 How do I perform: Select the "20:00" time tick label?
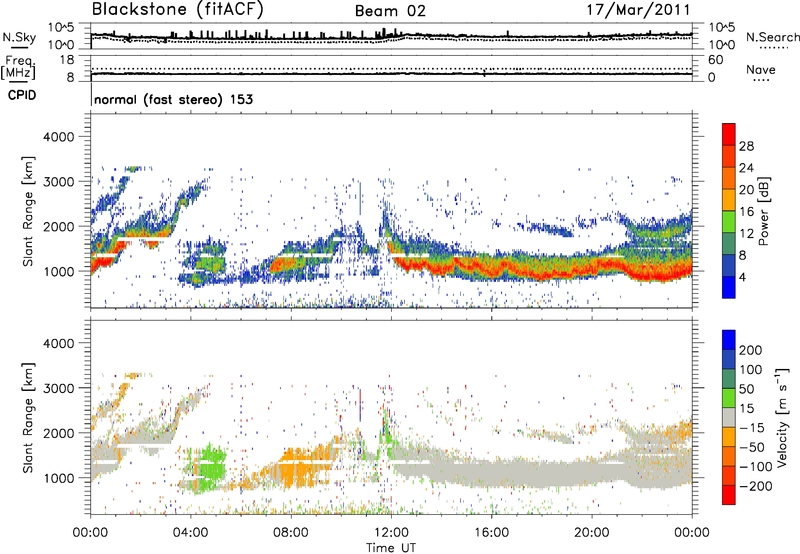coord(591,533)
